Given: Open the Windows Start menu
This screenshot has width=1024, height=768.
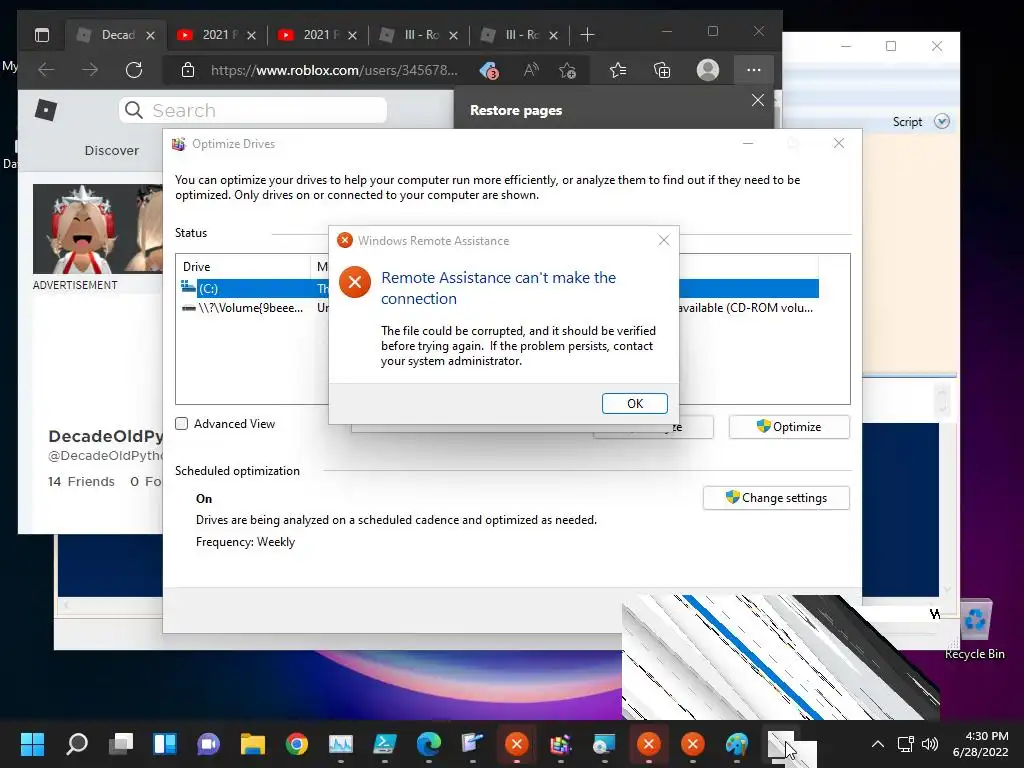Looking at the screenshot, I should coord(32,744).
